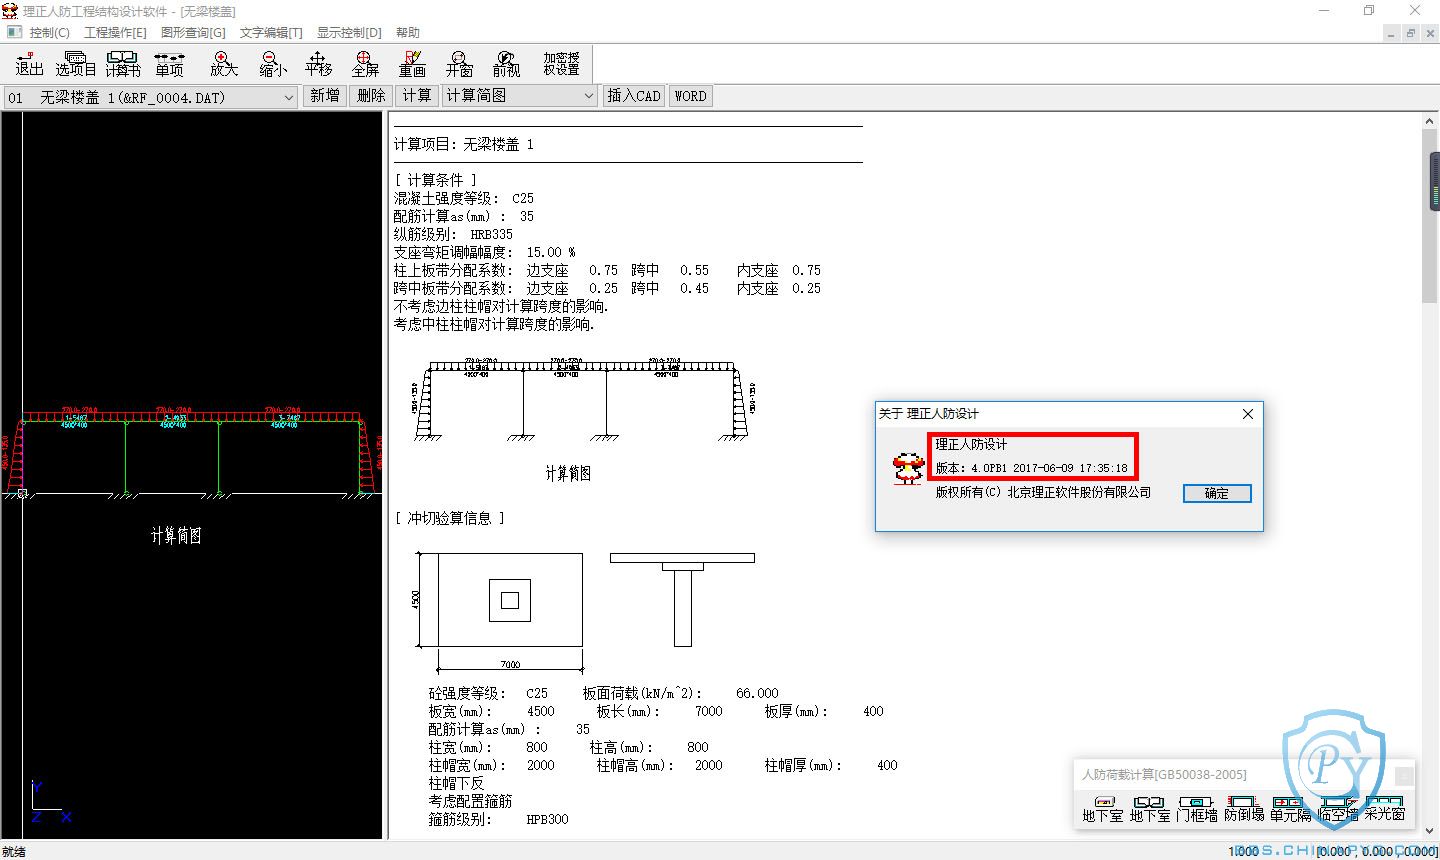Screen dimensions: 1440x860
Task: Open the 采光窗 light window tool
Action: pyautogui.click(x=1385, y=809)
